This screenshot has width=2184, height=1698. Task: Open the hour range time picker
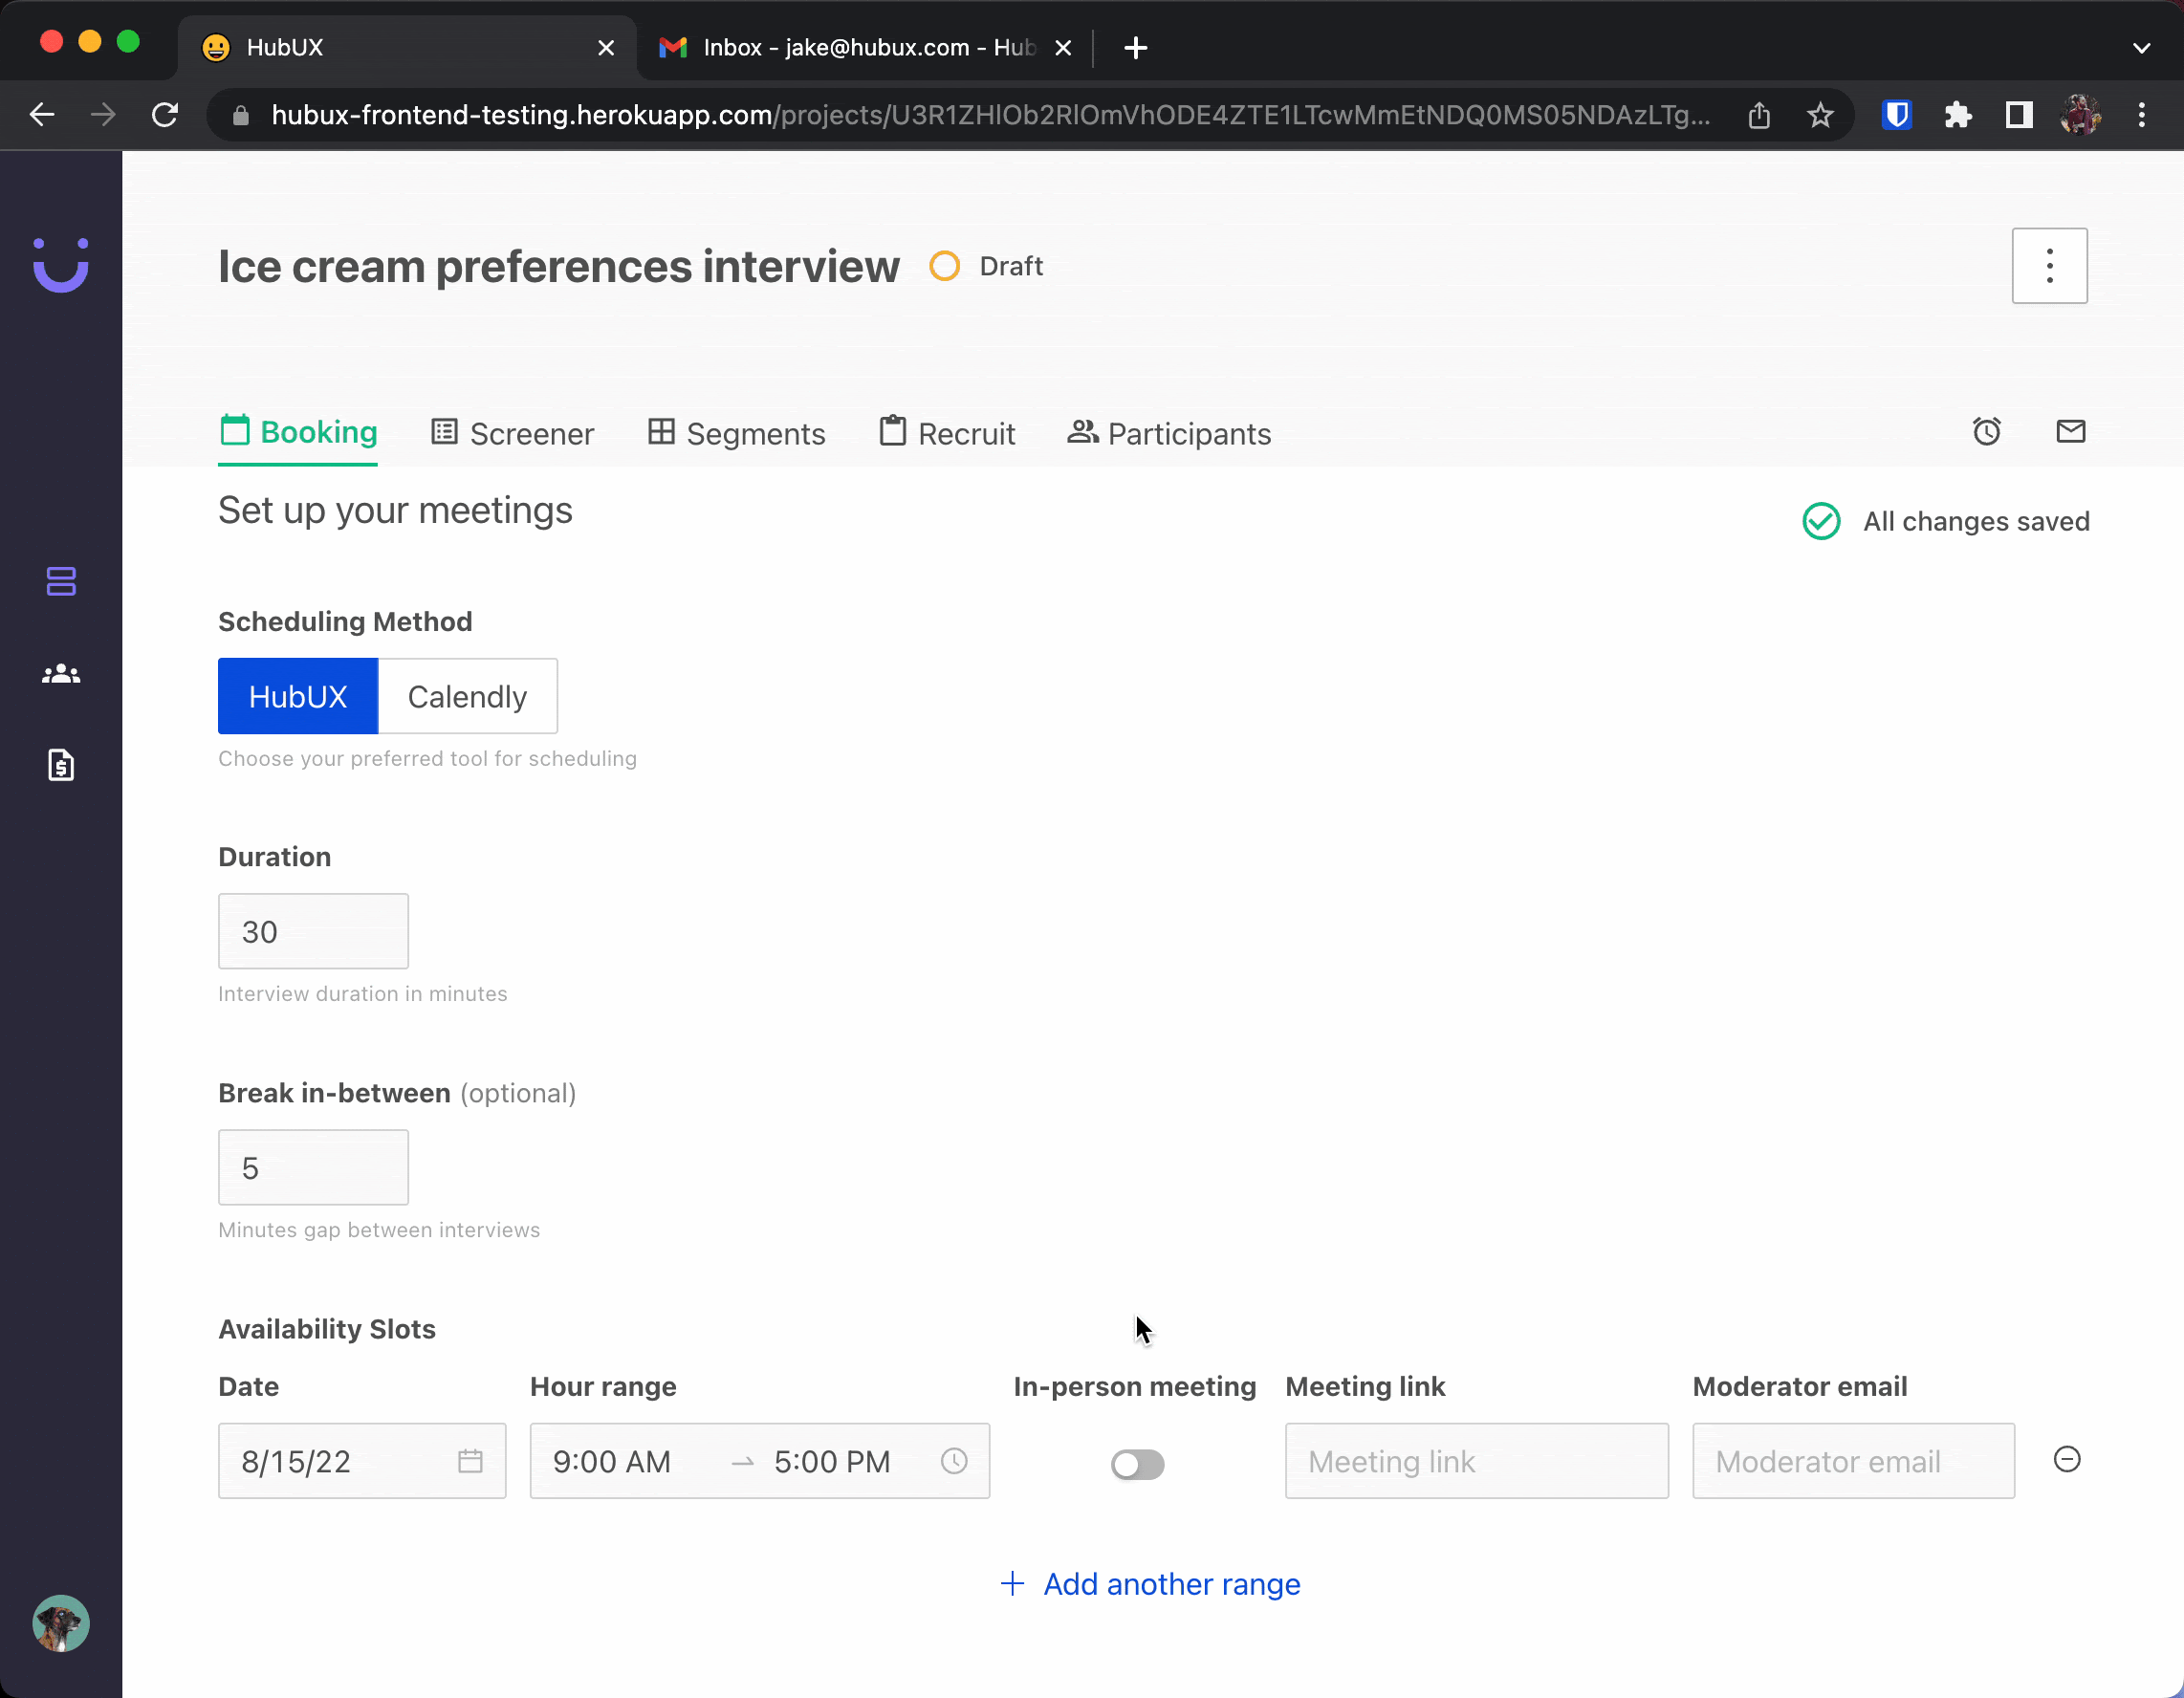(758, 1461)
